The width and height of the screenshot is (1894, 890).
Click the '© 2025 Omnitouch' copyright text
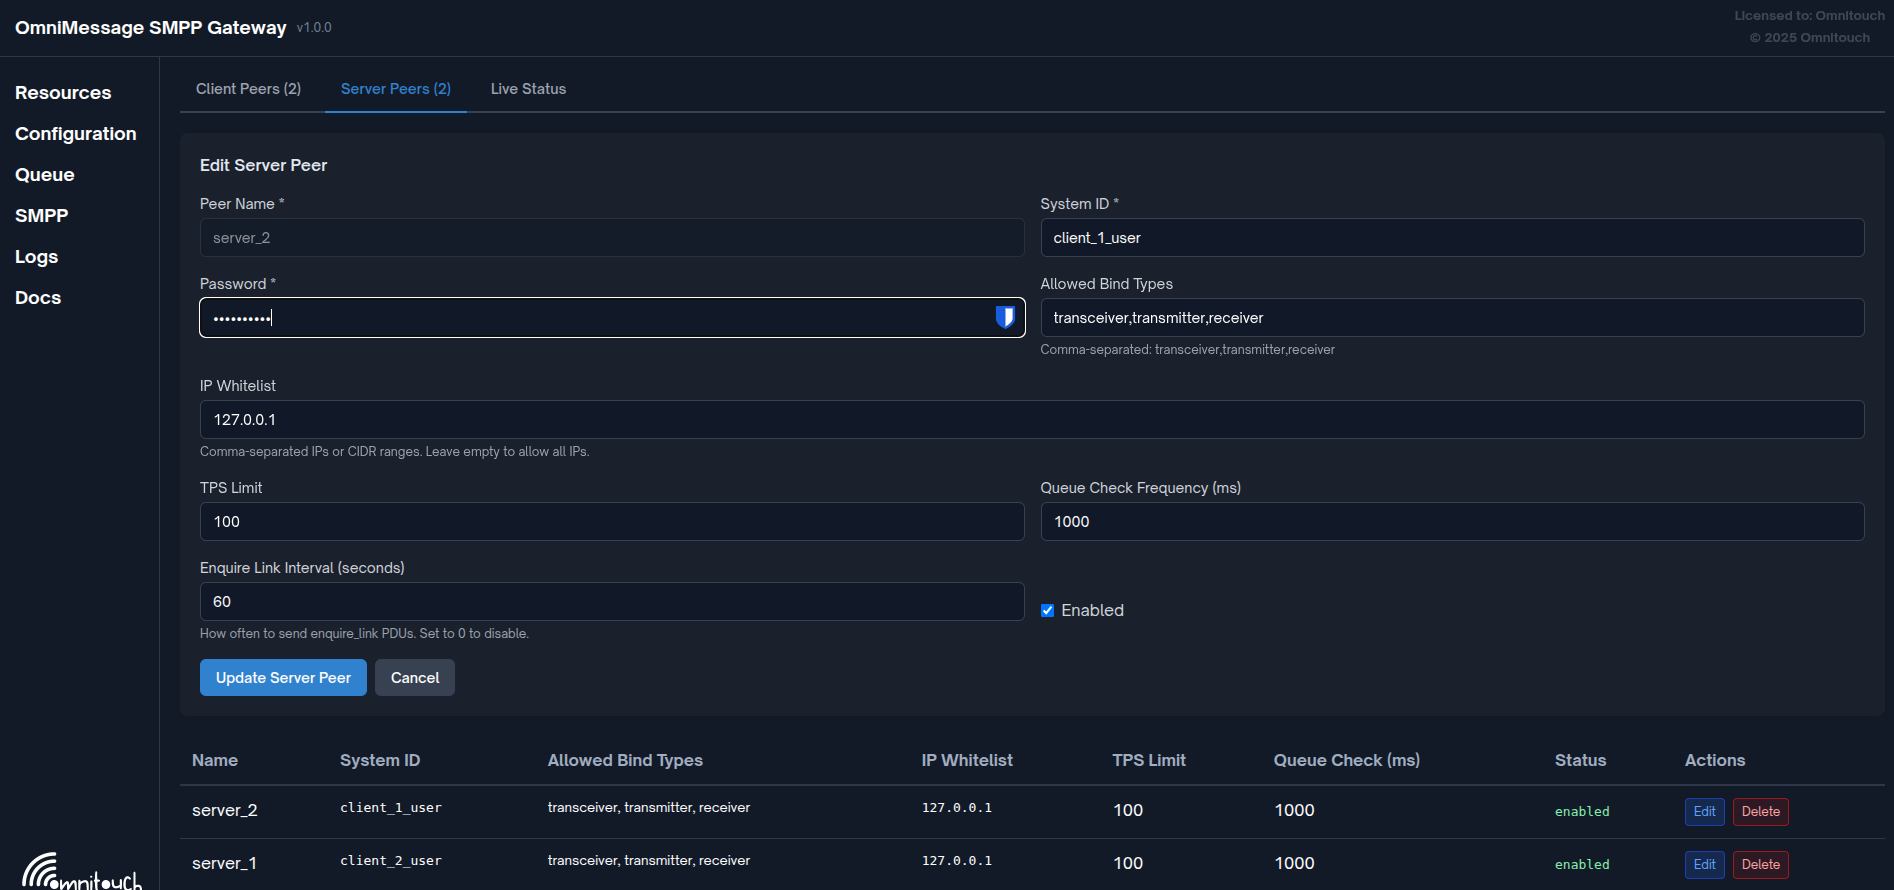(1810, 38)
